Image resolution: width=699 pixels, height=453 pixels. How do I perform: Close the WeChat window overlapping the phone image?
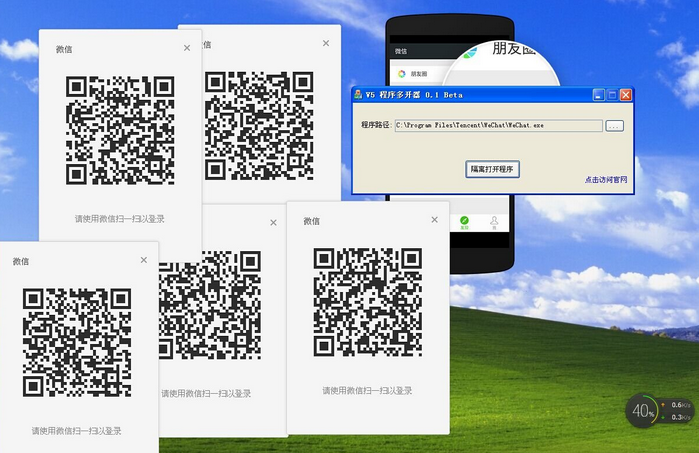(x=435, y=220)
